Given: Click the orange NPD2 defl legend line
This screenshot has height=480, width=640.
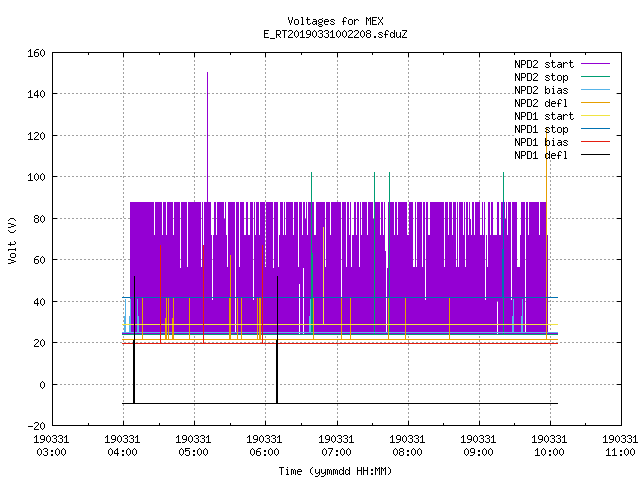Looking at the screenshot, I should (x=595, y=102).
